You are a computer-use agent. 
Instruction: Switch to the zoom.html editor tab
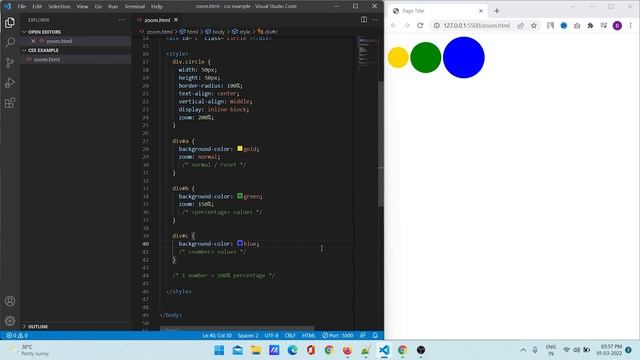click(x=158, y=20)
